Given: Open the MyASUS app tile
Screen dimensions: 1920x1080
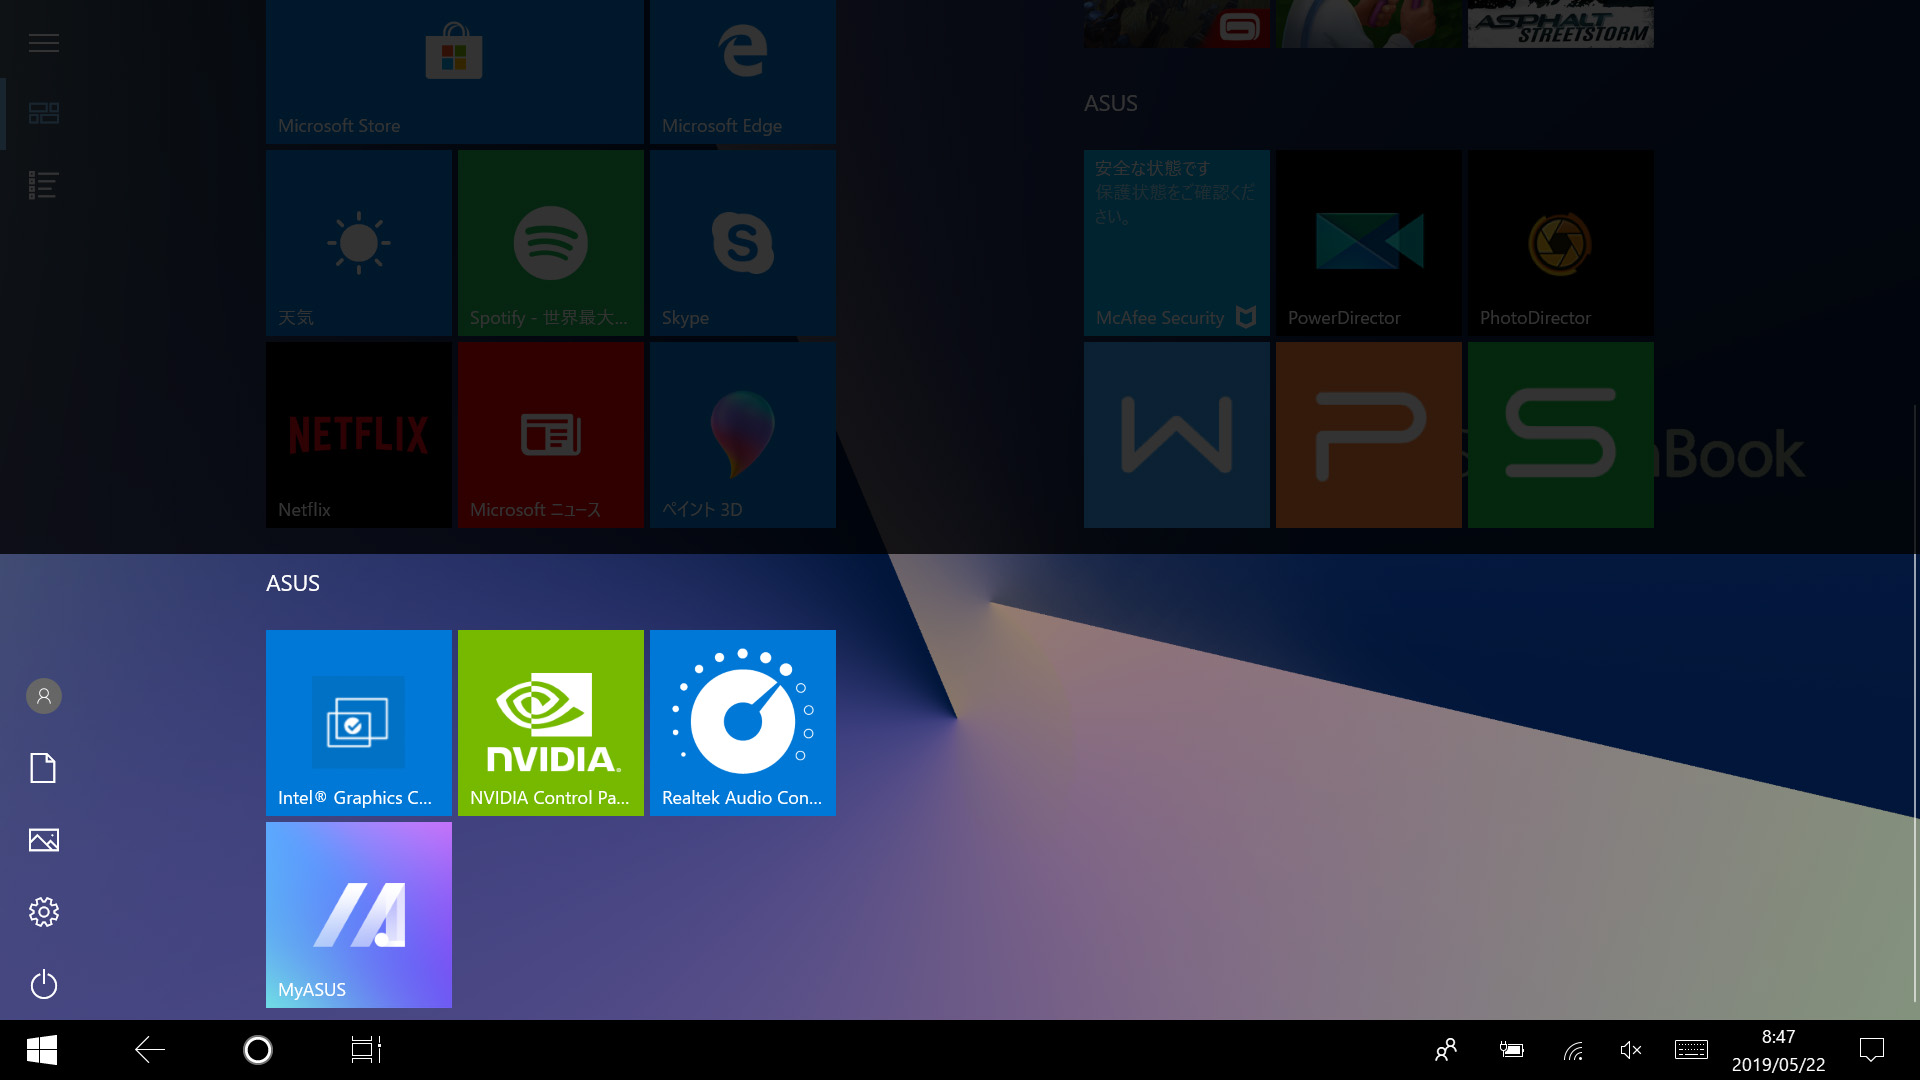Looking at the screenshot, I should click(358, 914).
